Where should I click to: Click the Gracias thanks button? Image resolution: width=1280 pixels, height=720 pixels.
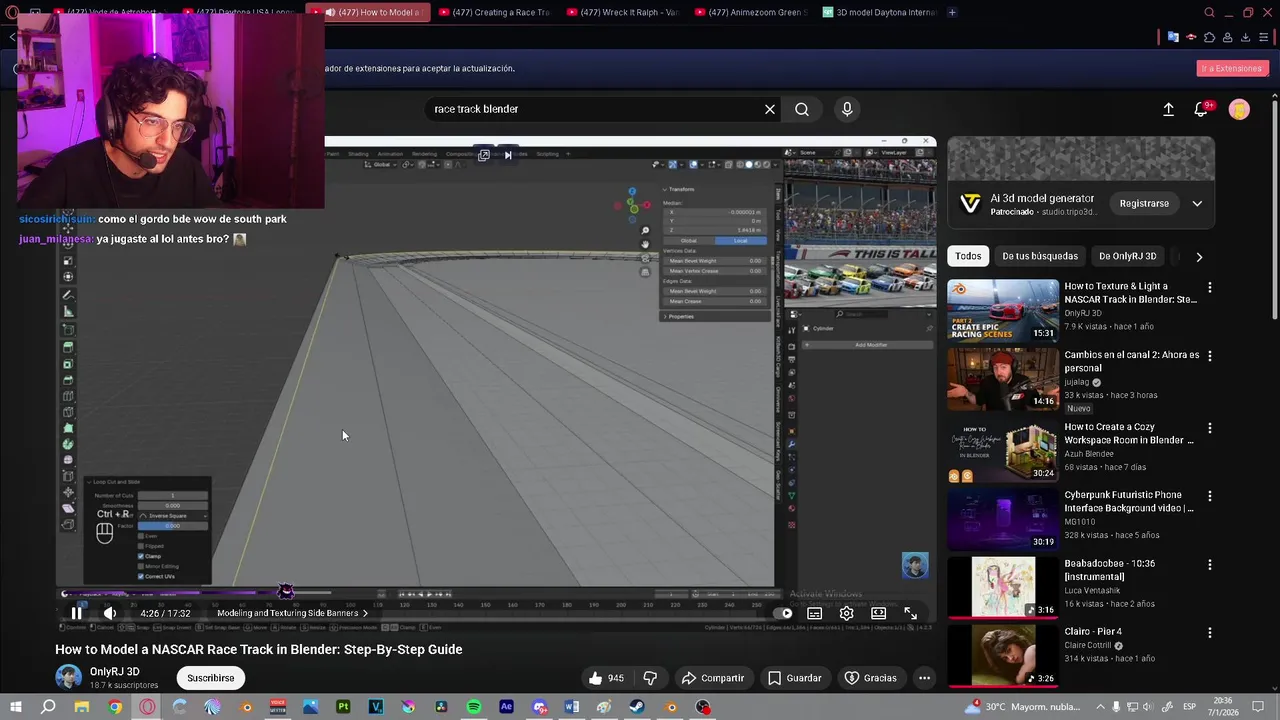pos(870,678)
